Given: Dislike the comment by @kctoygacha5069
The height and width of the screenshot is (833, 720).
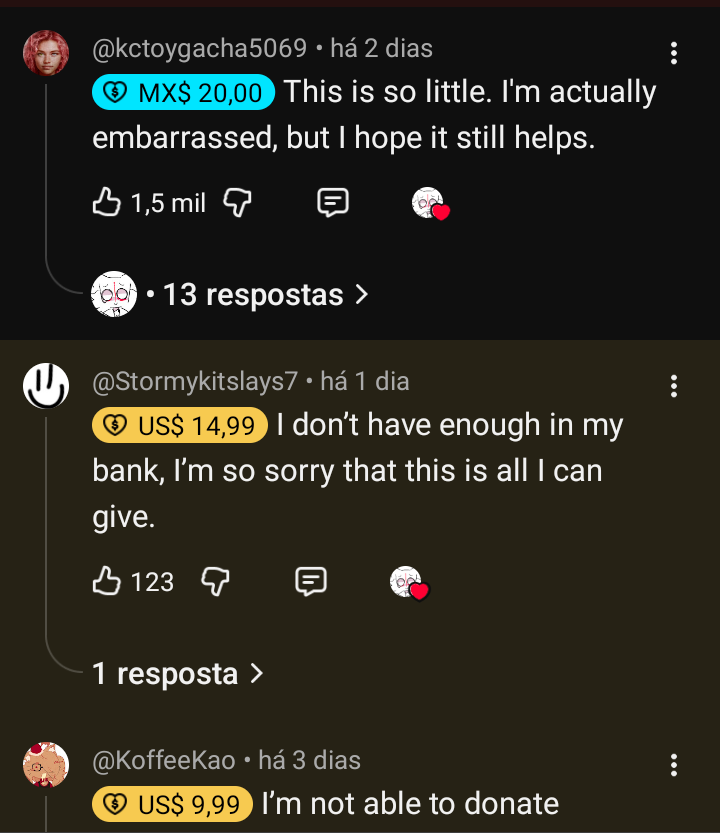Looking at the screenshot, I should [236, 203].
